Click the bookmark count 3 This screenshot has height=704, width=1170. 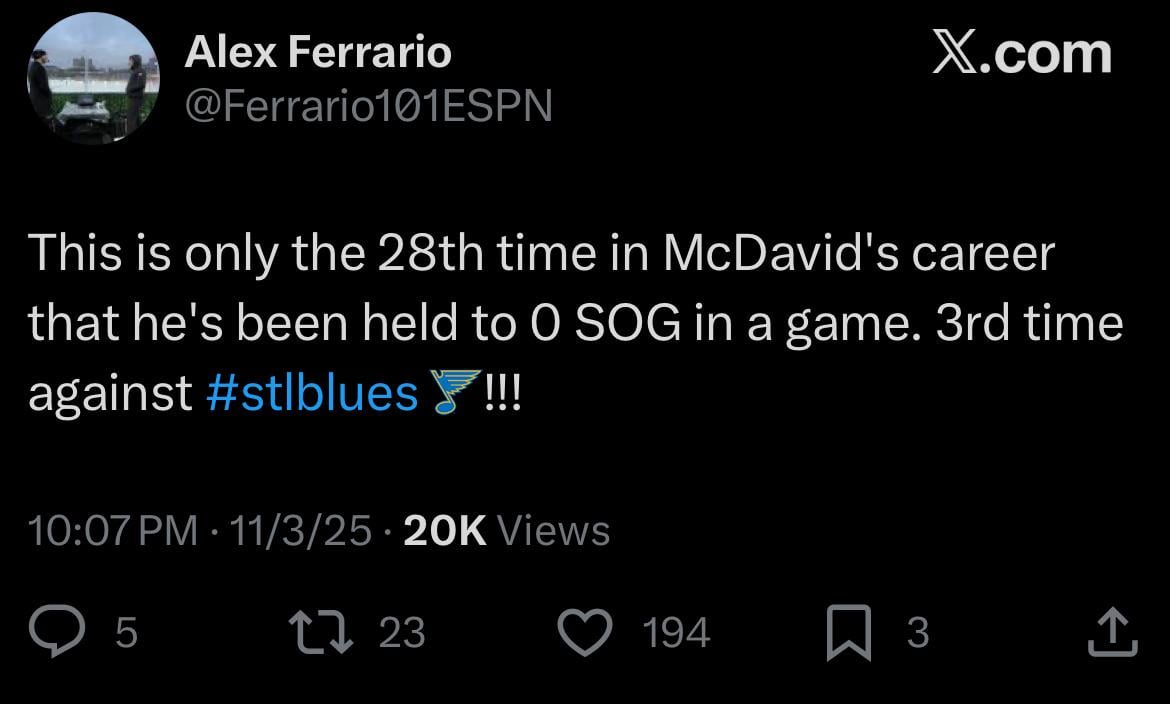(x=916, y=630)
